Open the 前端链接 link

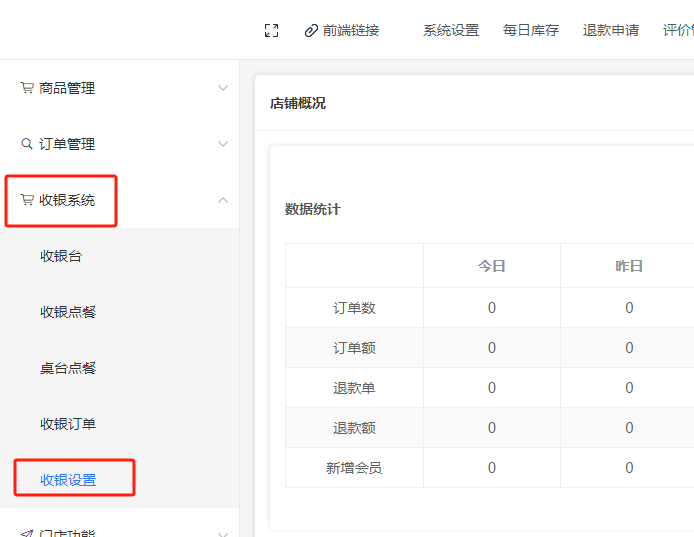tap(351, 31)
